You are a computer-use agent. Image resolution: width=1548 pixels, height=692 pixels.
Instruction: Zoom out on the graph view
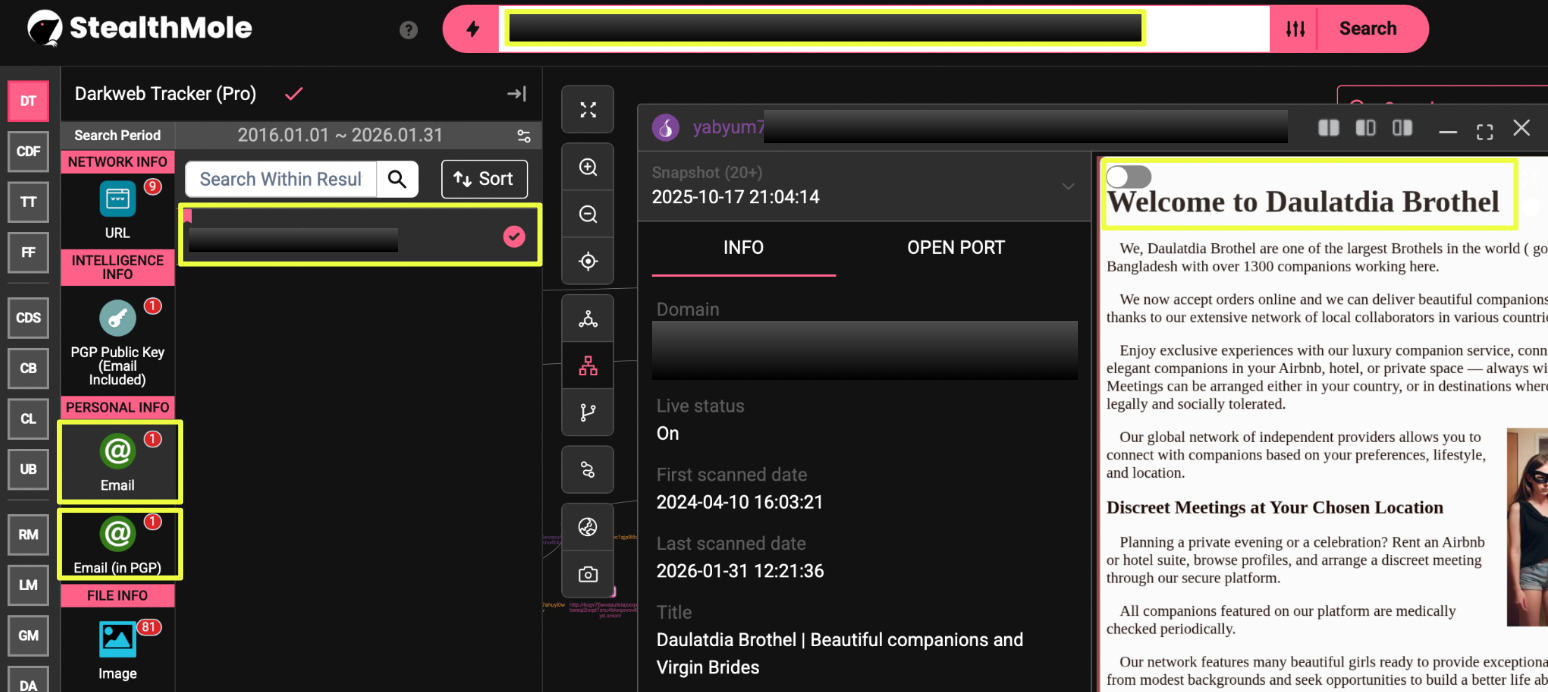588,214
